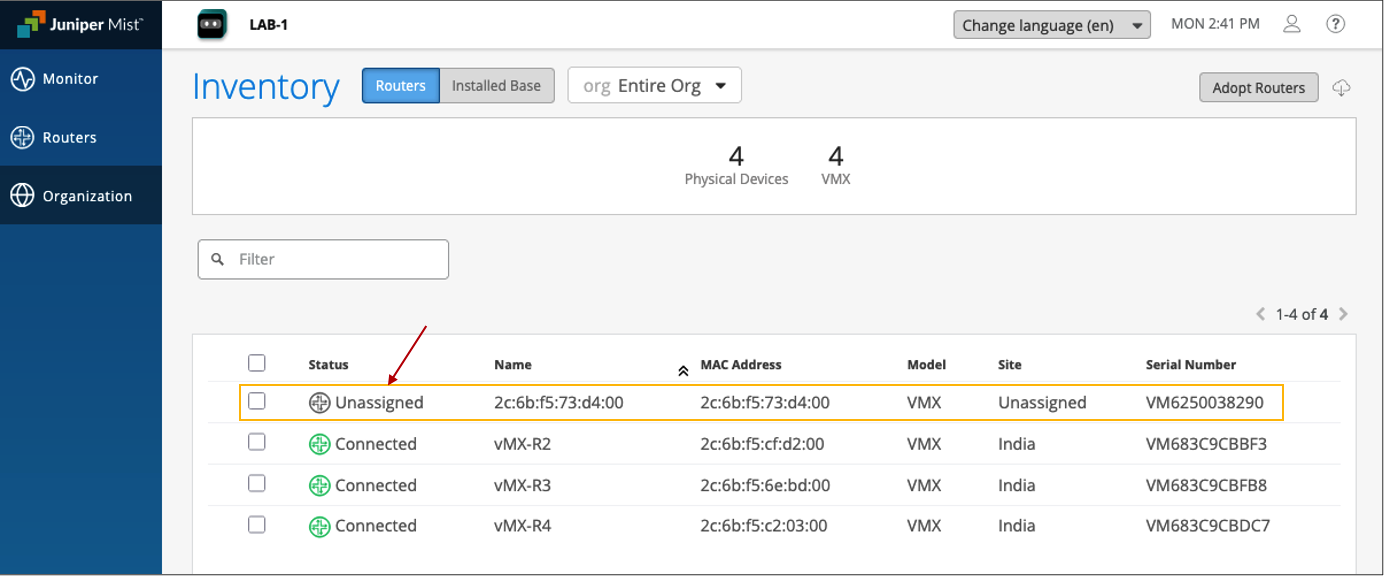Expand the org Entire Org dropdown
The height and width of the screenshot is (576, 1384).
tap(654, 86)
